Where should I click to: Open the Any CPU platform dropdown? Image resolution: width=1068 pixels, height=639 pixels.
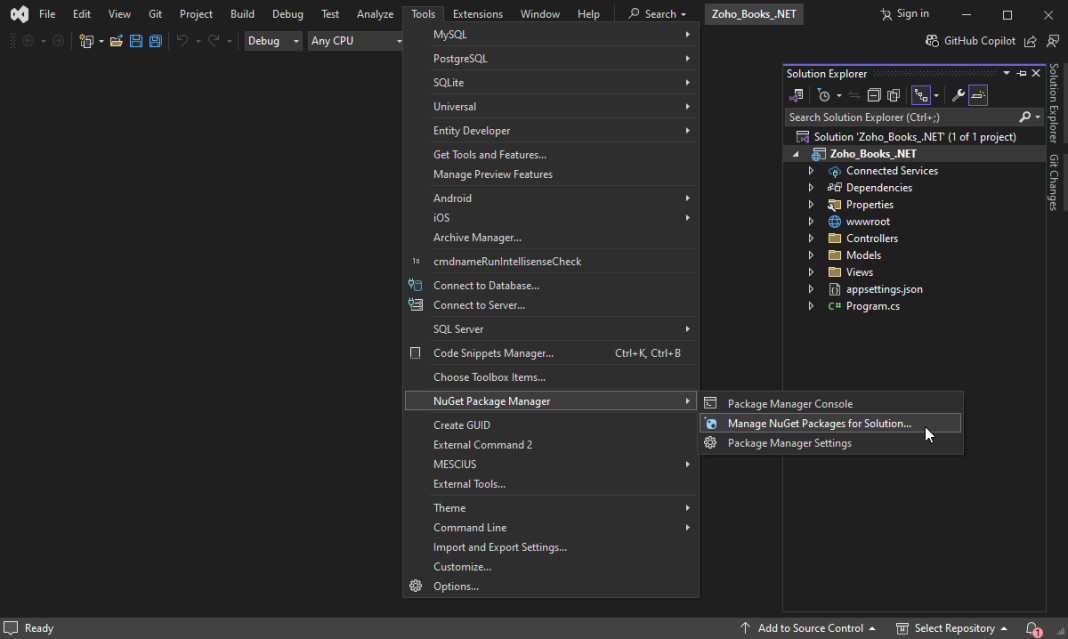click(355, 41)
